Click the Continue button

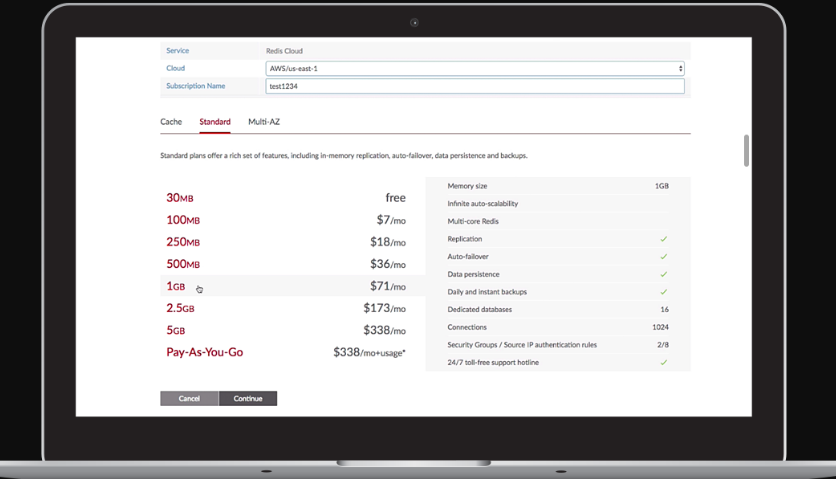[x=248, y=398]
